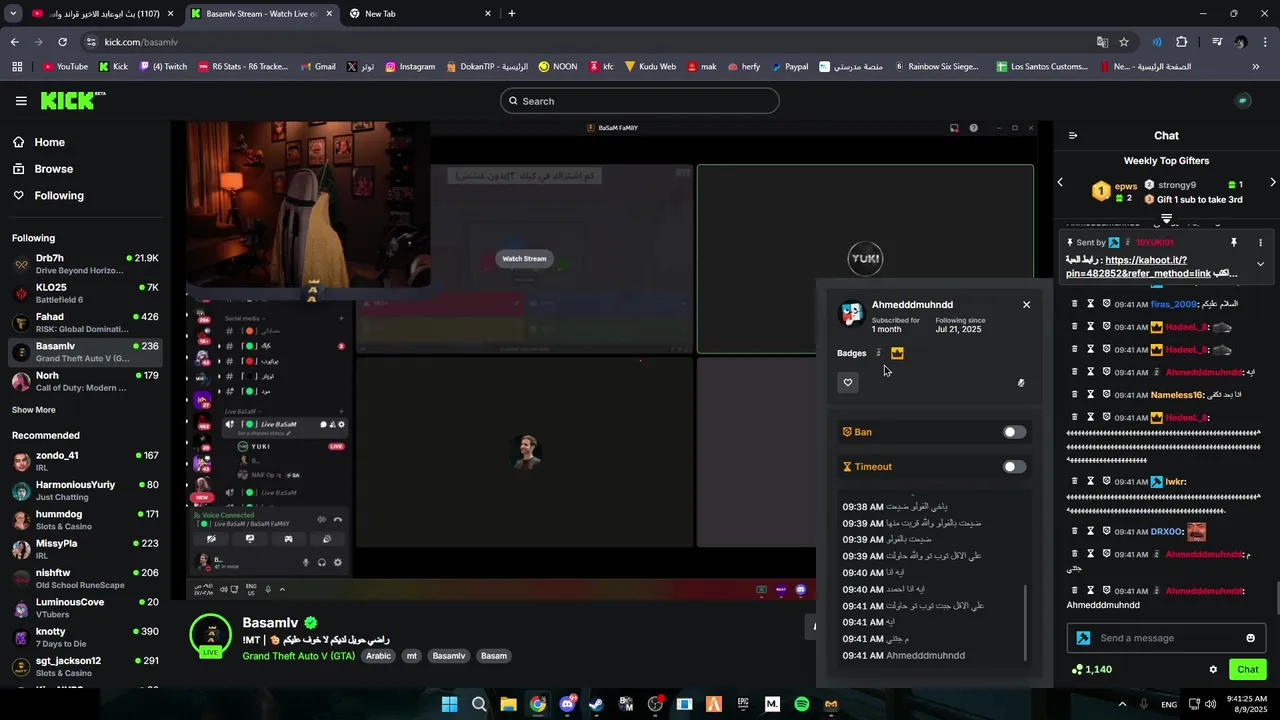Viewport: 1280px width, 720px height.
Task: Open Fahad channel in Following list
Action: (x=85, y=323)
